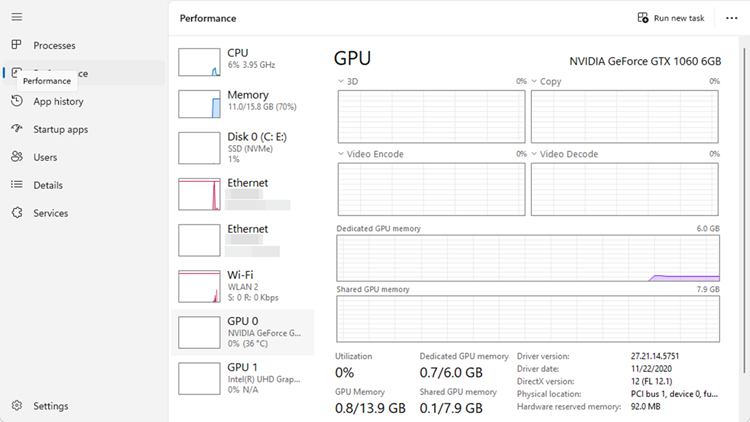The image size is (750, 422).
Task: Click the Shared GPU memory graph
Action: pos(528,319)
